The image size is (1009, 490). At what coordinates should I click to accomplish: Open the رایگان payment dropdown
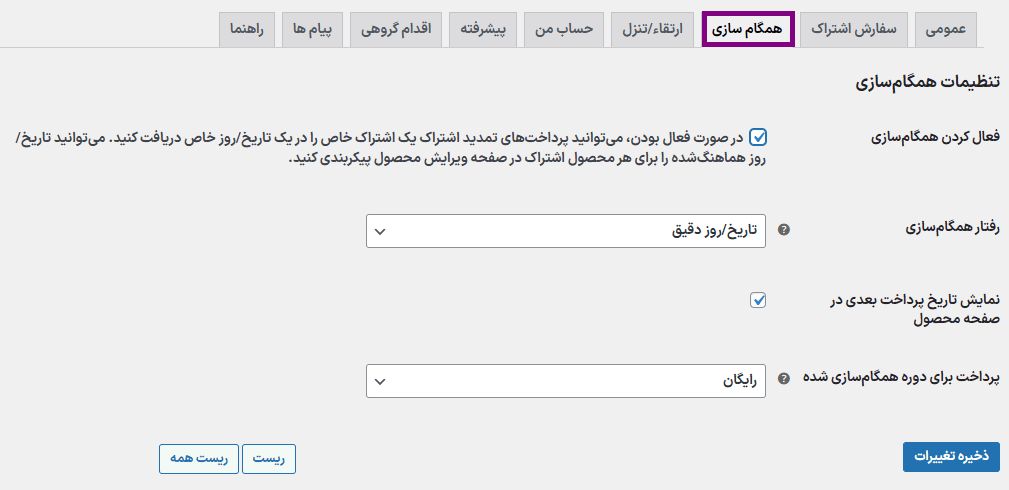(x=566, y=381)
